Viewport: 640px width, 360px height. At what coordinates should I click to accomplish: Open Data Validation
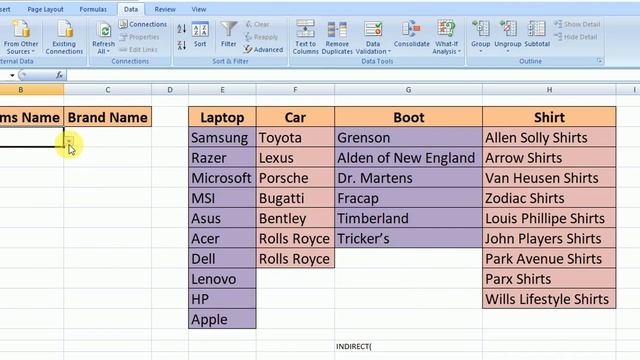(x=373, y=37)
